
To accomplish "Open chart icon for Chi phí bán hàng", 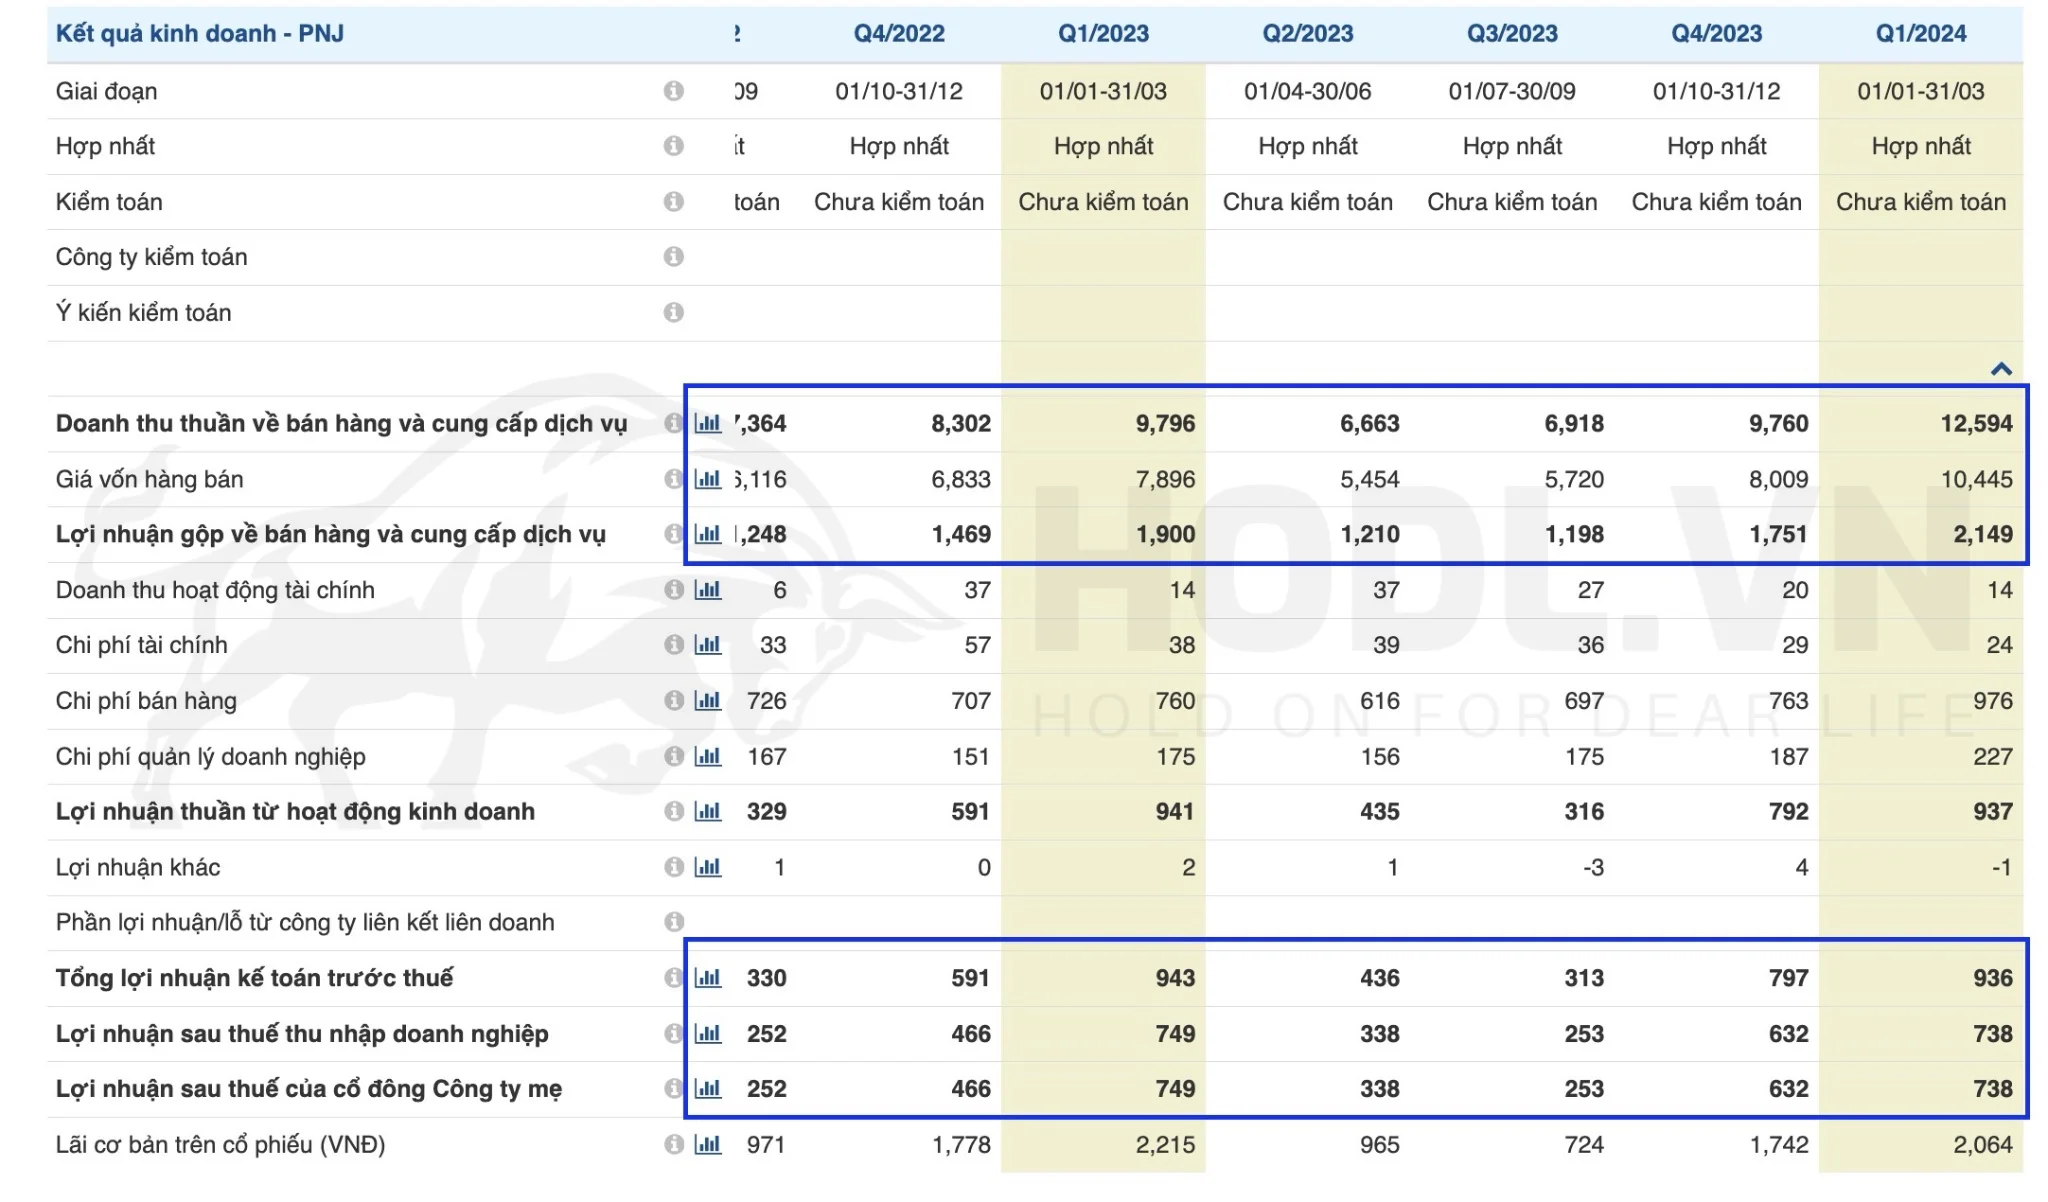I will tap(708, 701).
